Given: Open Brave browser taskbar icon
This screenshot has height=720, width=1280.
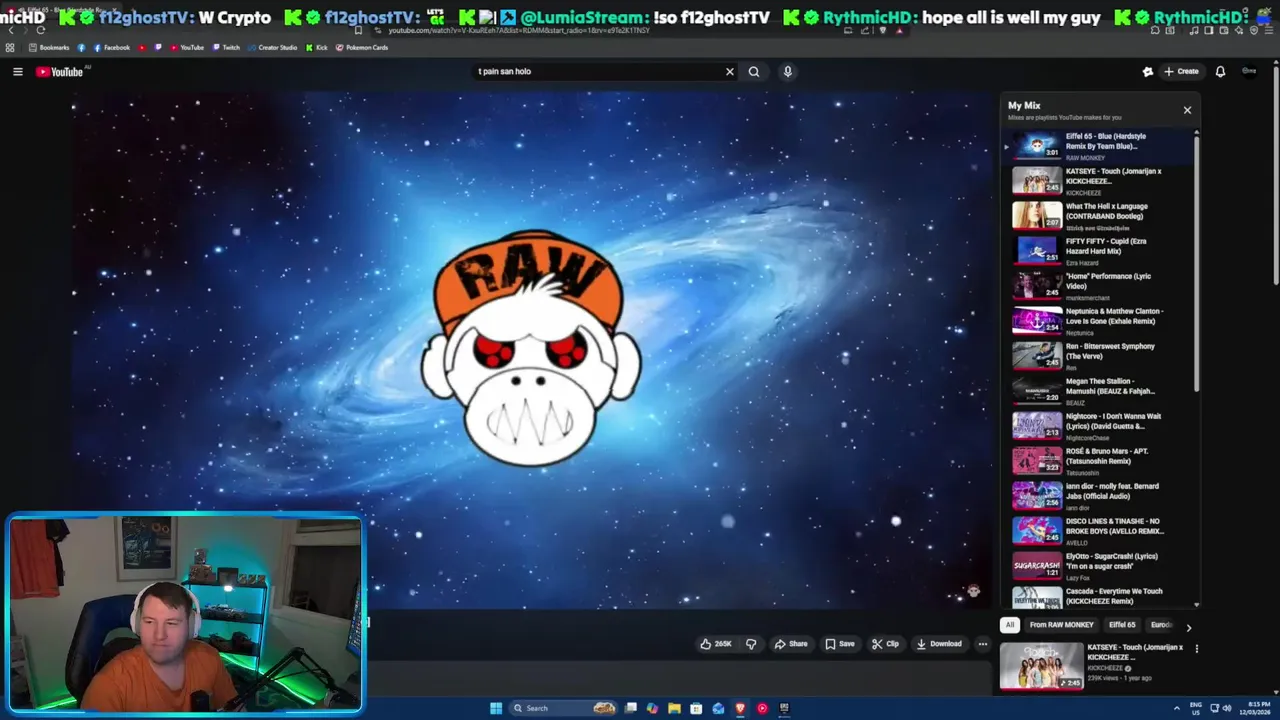Looking at the screenshot, I should [740, 708].
